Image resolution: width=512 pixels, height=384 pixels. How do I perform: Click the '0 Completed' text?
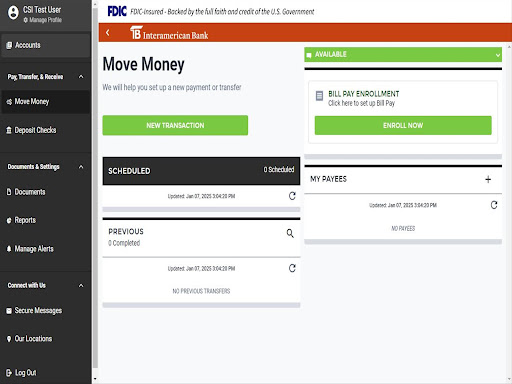coord(124,243)
